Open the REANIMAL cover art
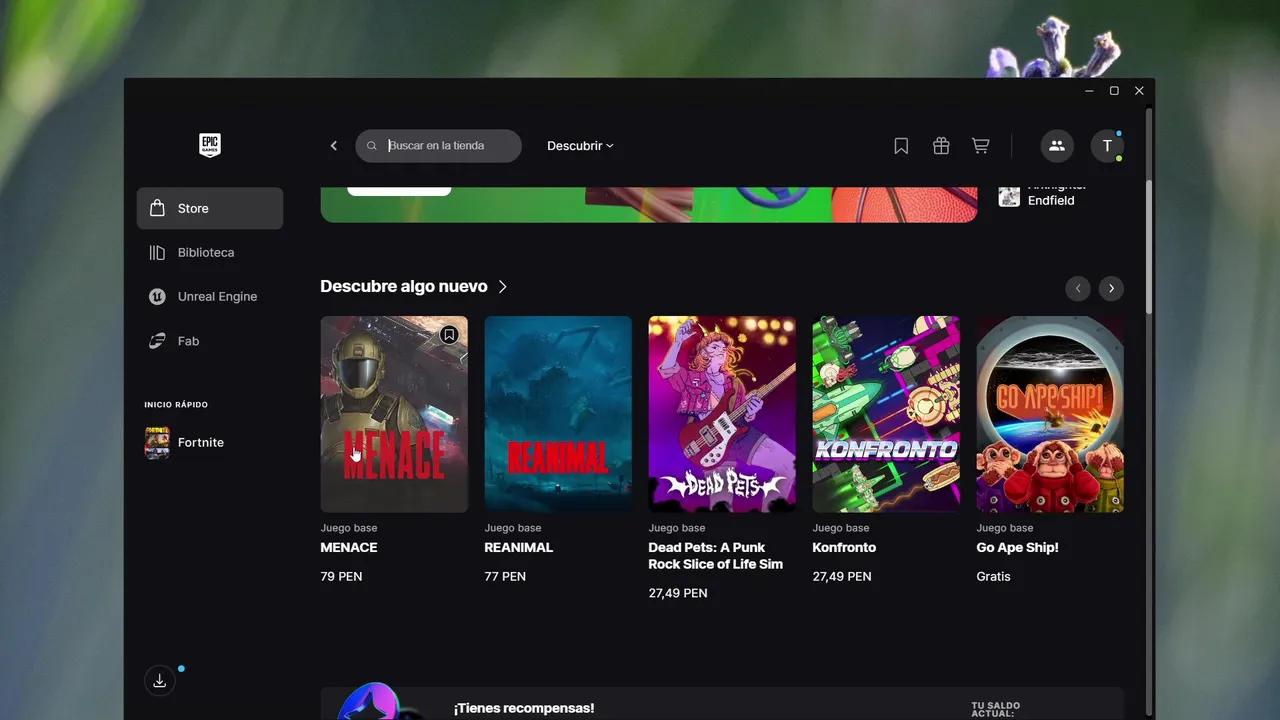1280x720 pixels. 558,414
